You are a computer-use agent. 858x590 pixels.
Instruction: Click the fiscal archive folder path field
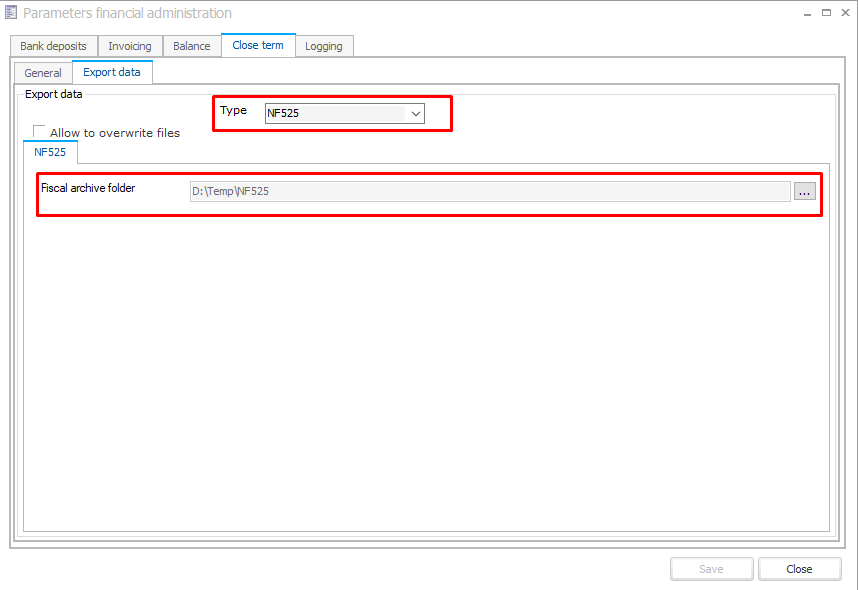point(490,191)
